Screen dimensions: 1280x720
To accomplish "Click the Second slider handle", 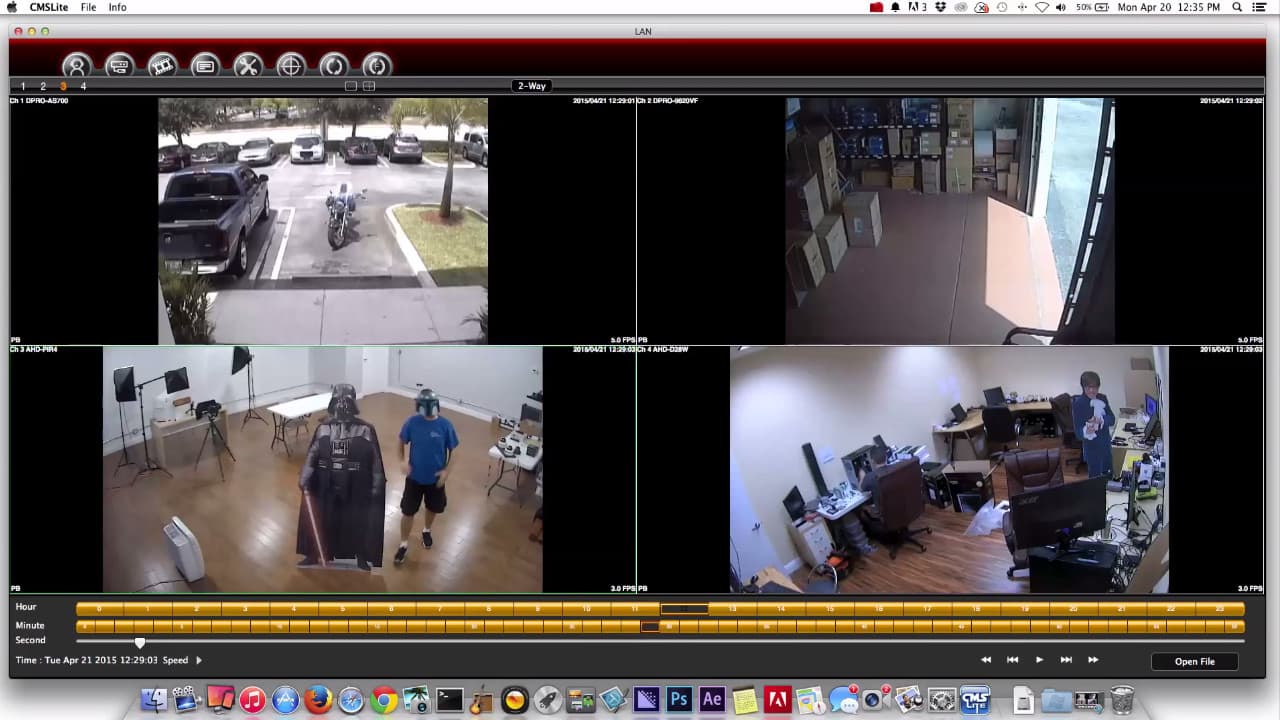I will tap(140, 642).
